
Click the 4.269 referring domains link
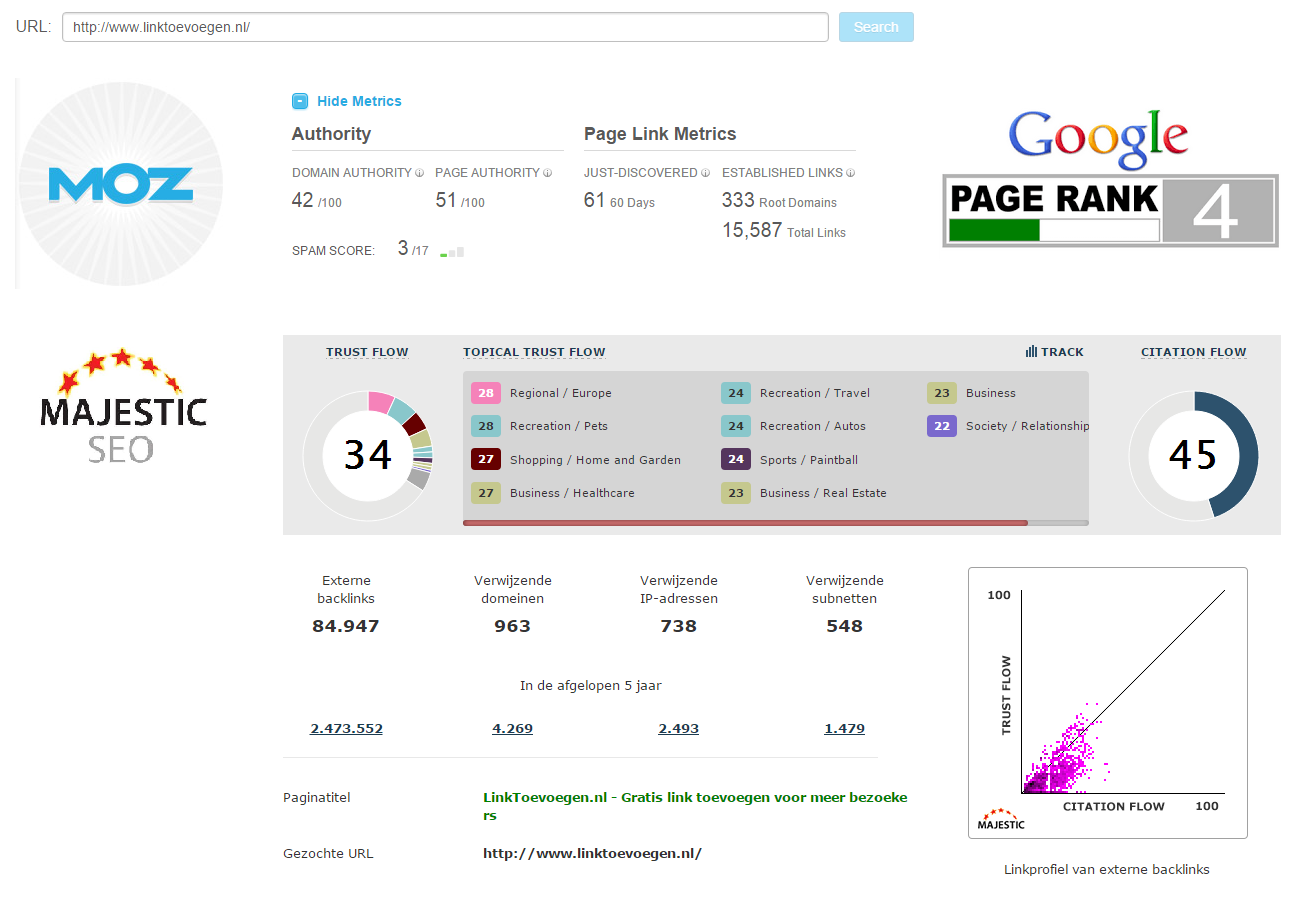[x=512, y=729]
